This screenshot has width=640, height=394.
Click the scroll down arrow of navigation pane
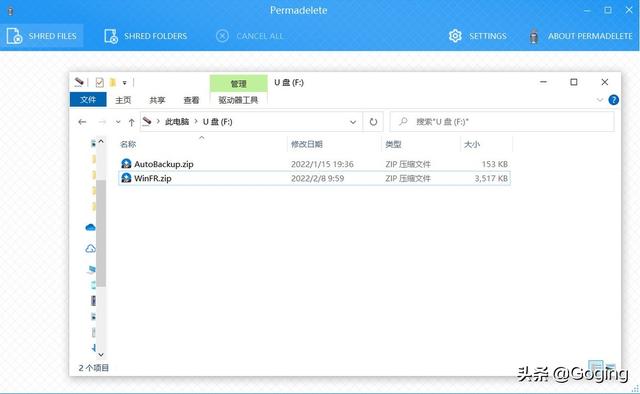pyautogui.click(x=101, y=355)
